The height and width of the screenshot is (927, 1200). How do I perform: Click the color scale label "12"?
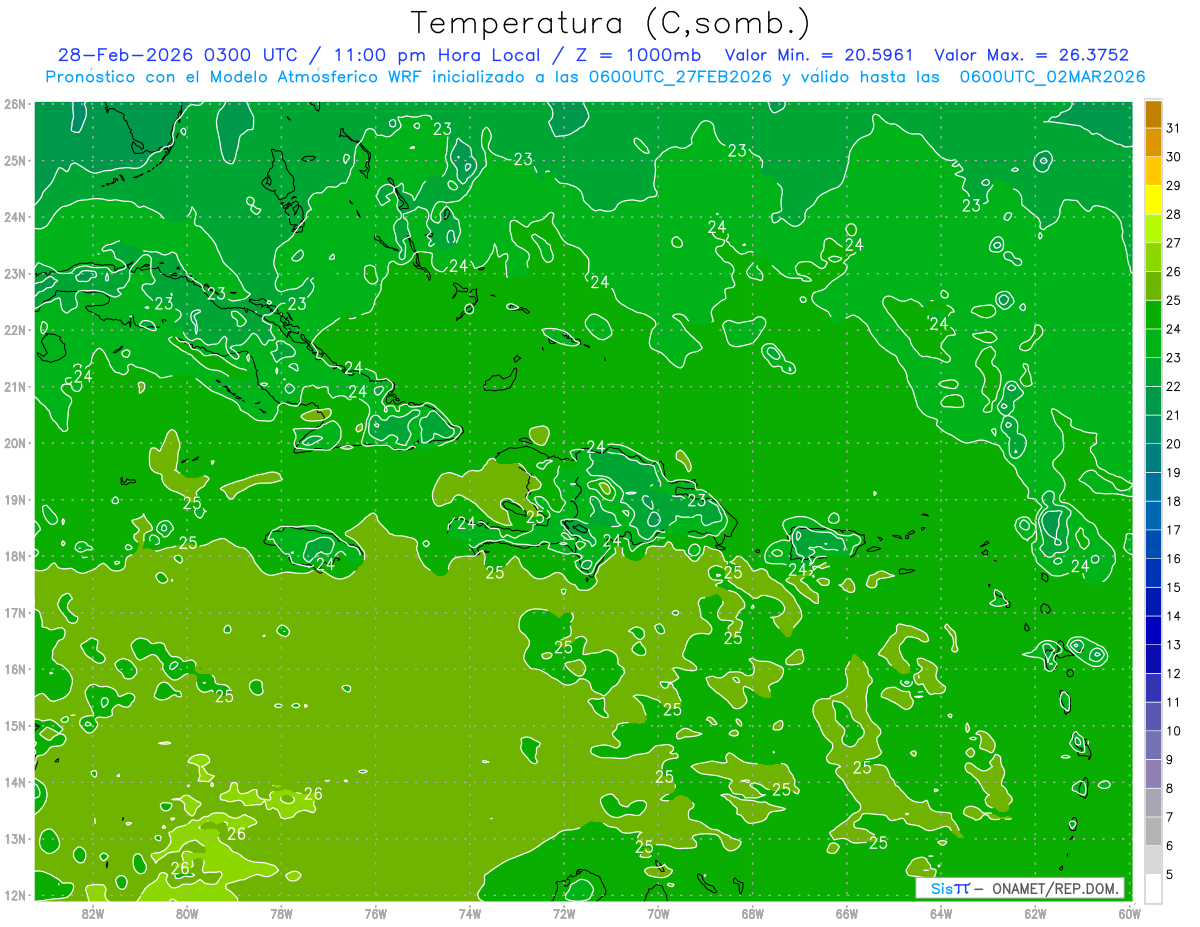1174,673
